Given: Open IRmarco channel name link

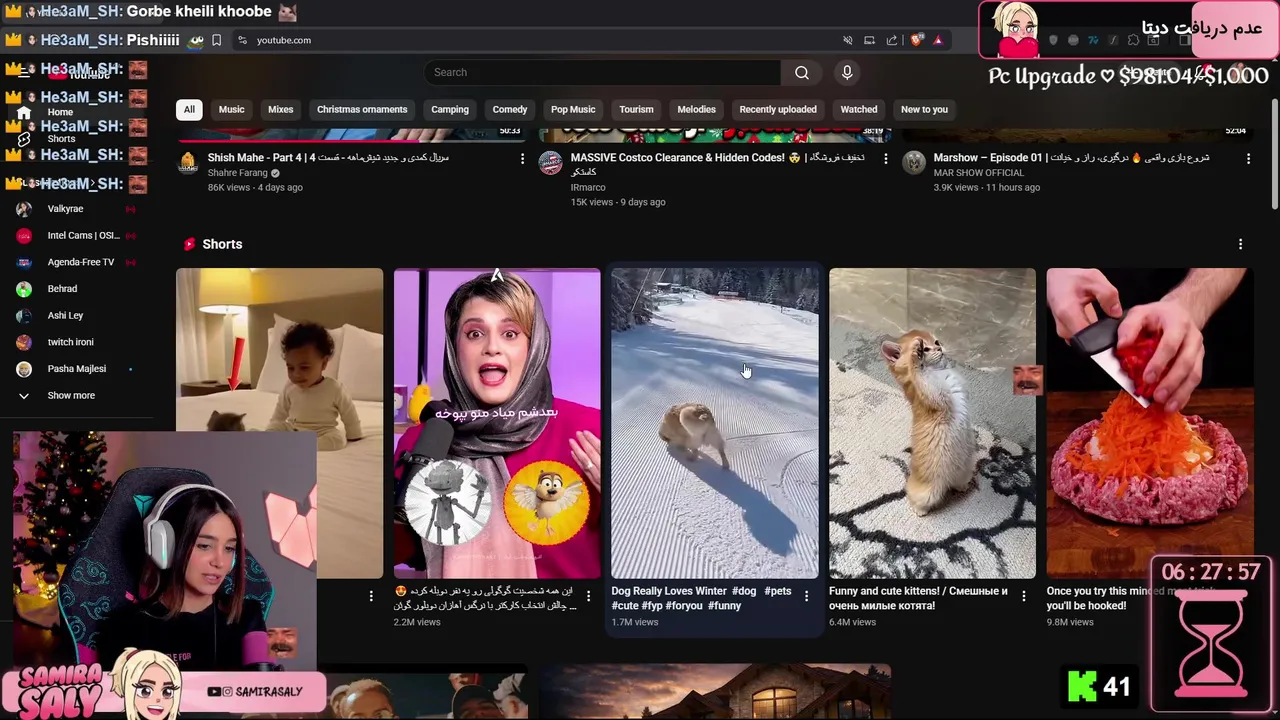Looking at the screenshot, I should tap(588, 187).
